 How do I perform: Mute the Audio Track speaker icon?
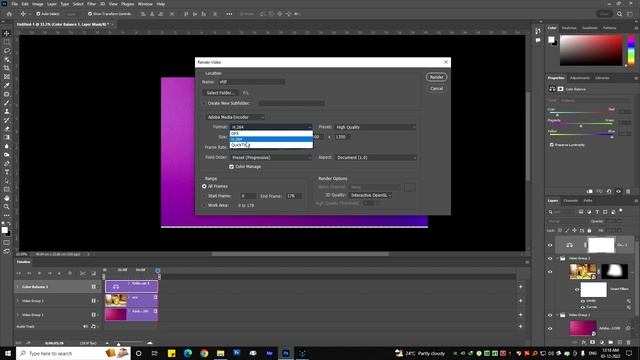[x=85, y=327]
